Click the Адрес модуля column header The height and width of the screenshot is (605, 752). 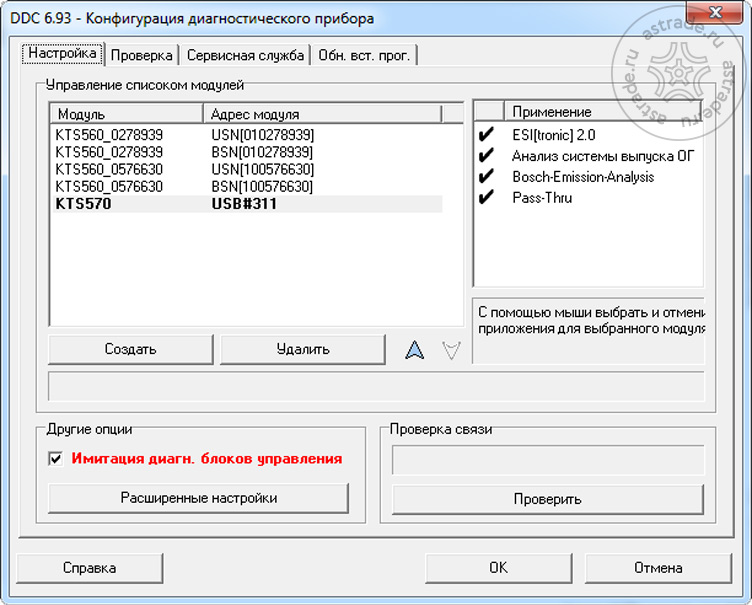point(322,114)
